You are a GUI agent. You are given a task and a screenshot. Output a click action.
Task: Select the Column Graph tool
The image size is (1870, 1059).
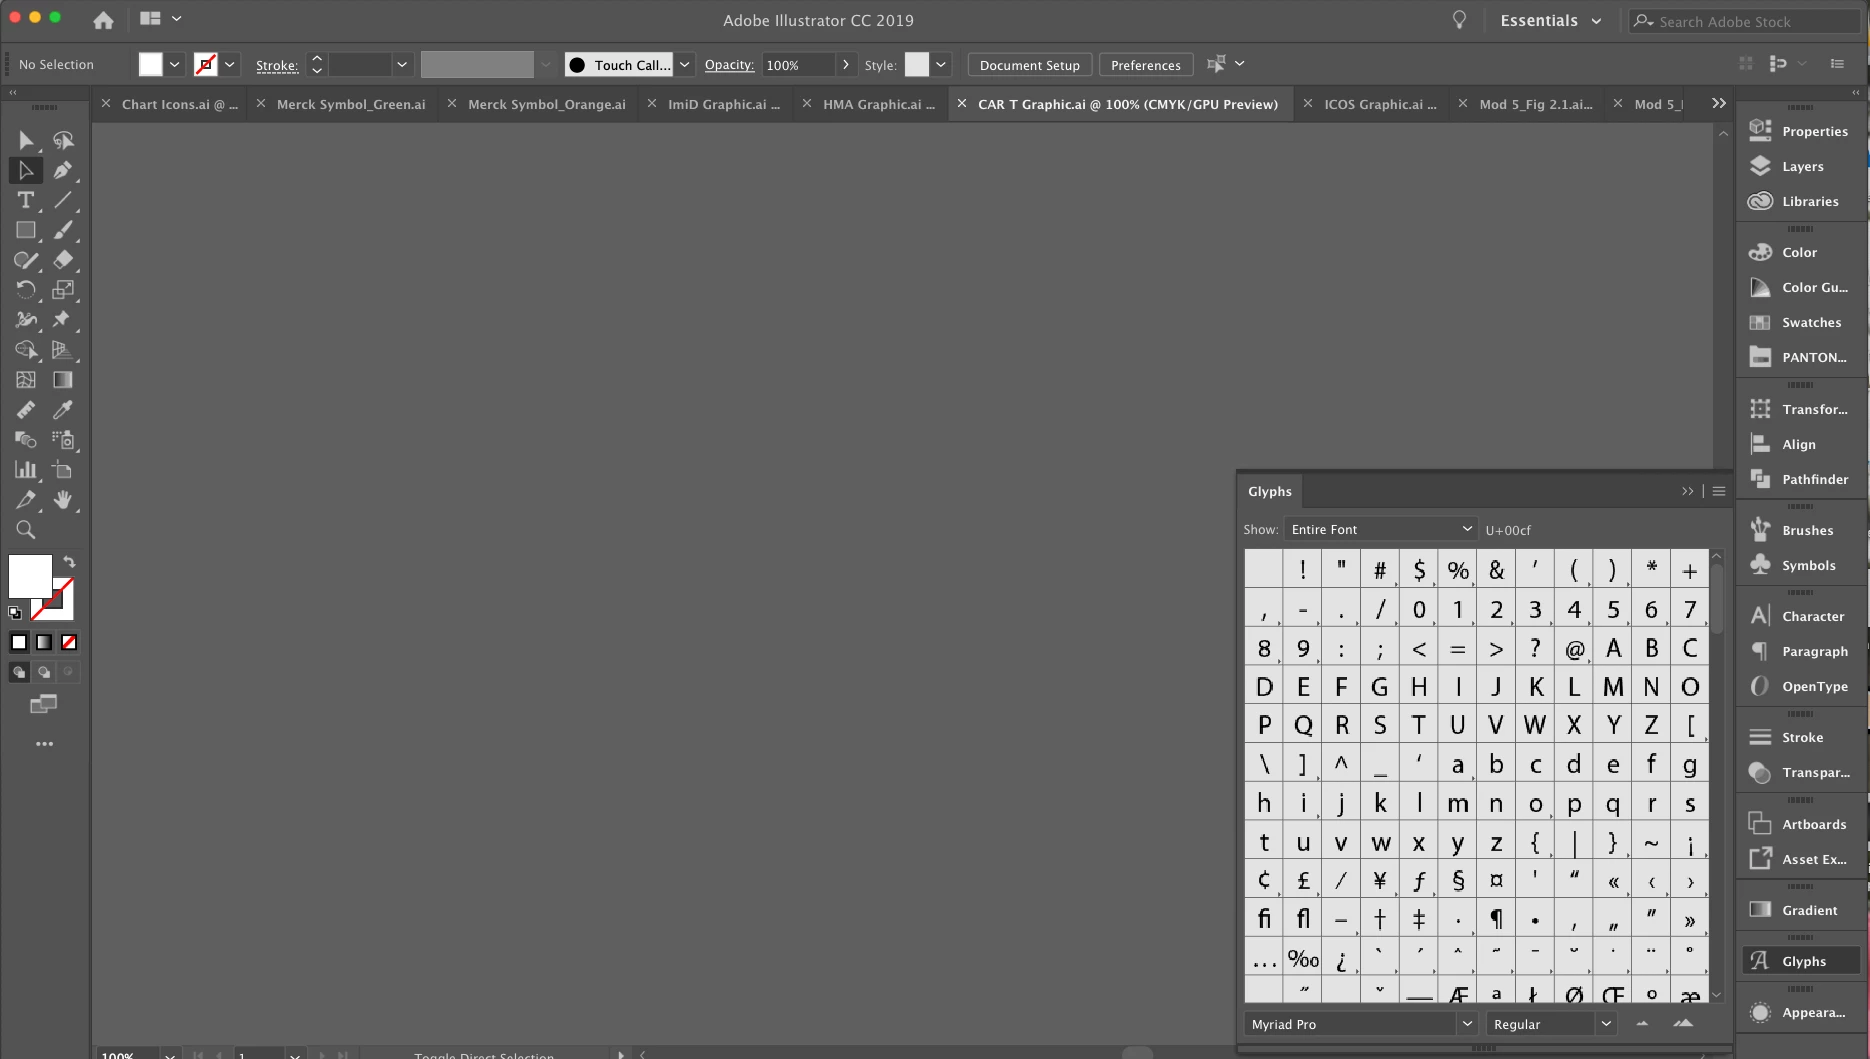click(26, 470)
